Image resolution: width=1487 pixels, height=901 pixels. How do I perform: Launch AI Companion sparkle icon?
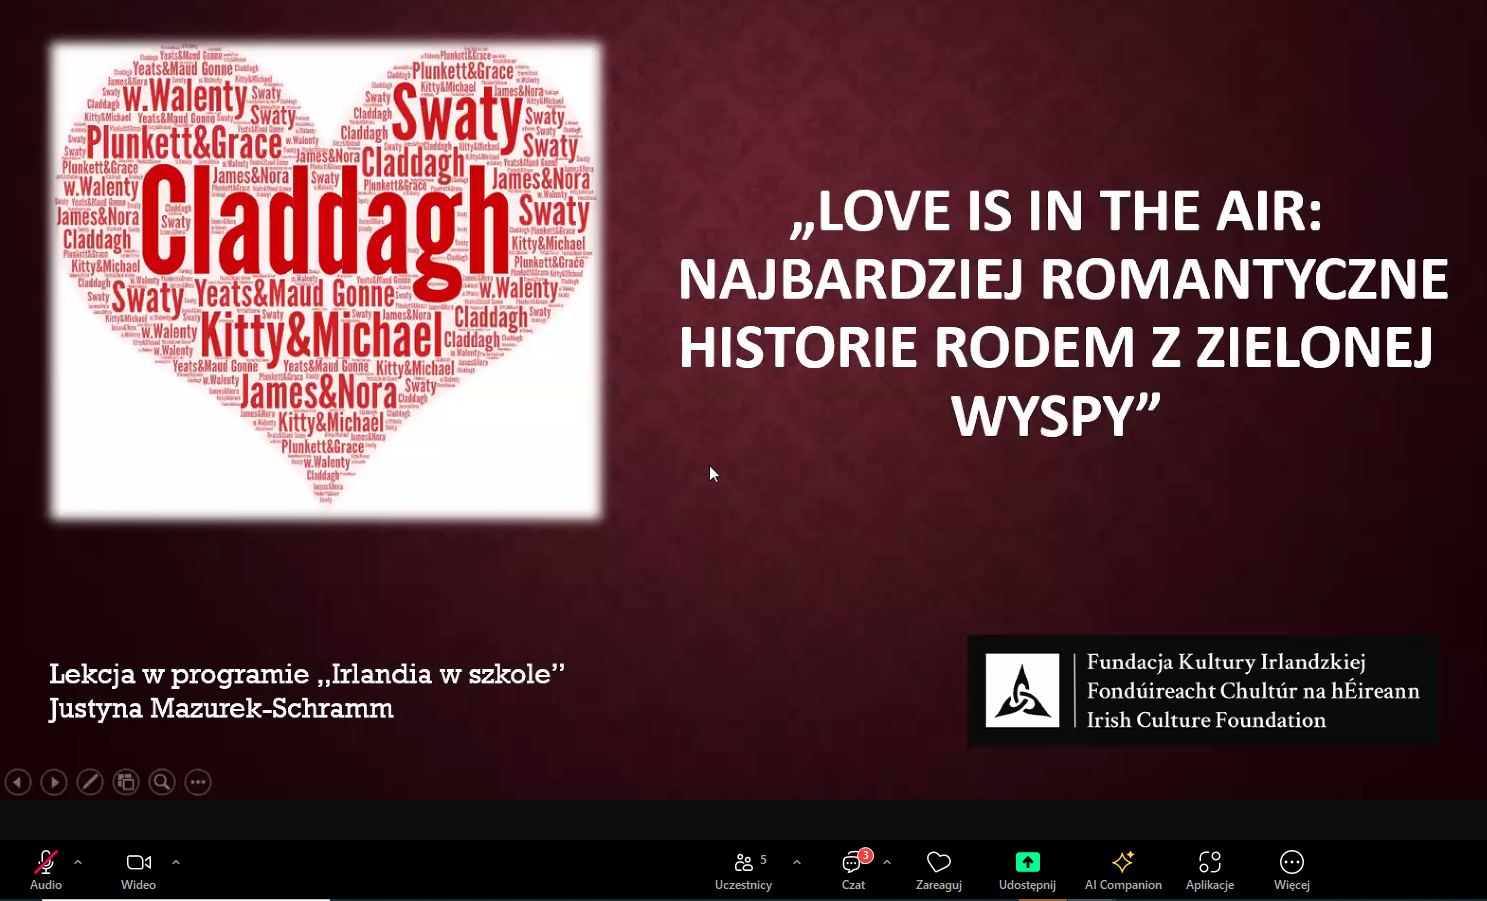coord(1123,862)
